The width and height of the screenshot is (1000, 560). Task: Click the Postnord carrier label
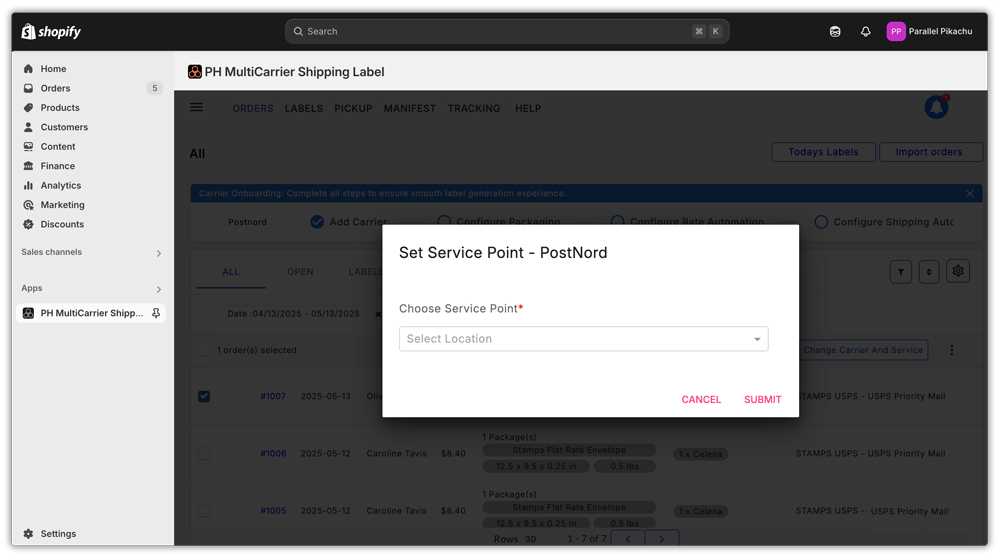click(x=247, y=222)
